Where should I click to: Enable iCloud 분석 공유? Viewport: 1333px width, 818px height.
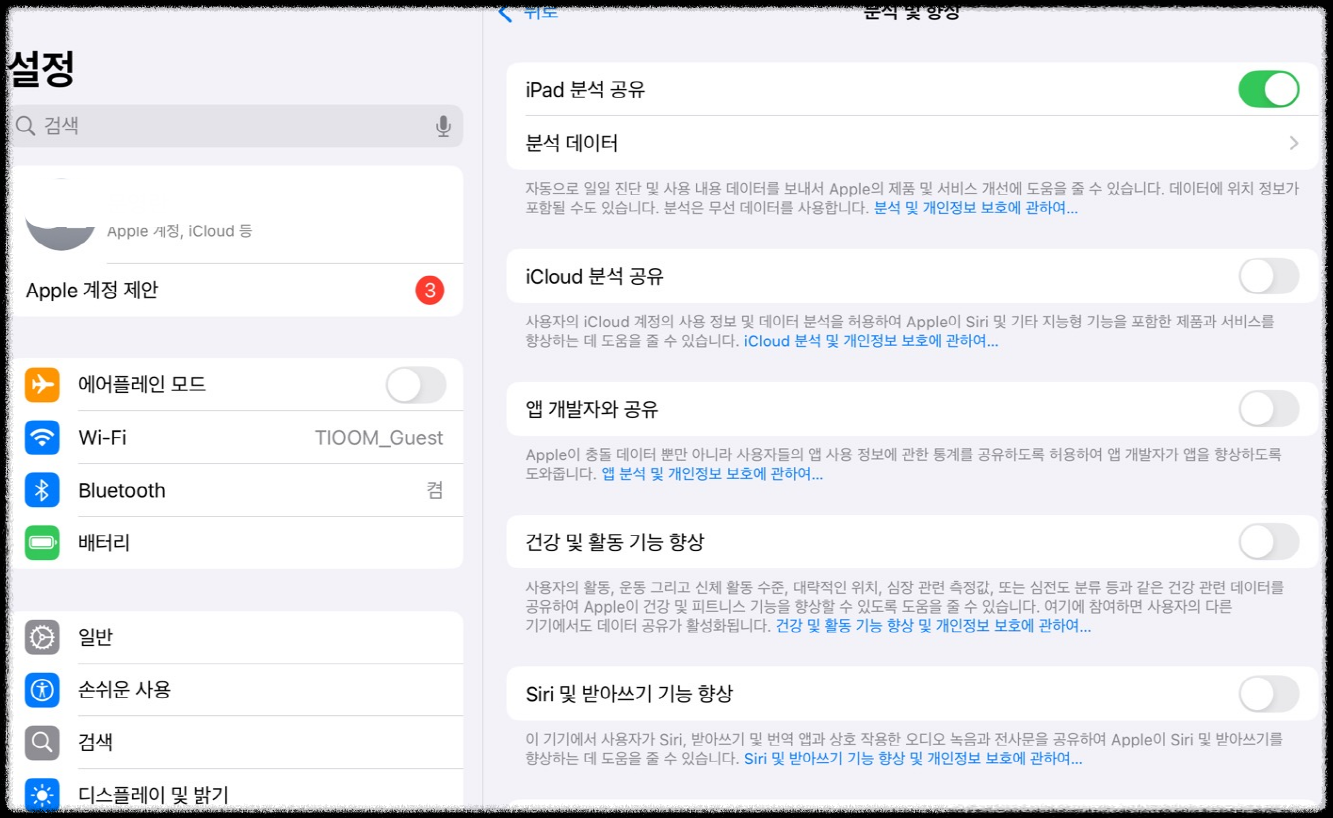tap(1268, 277)
